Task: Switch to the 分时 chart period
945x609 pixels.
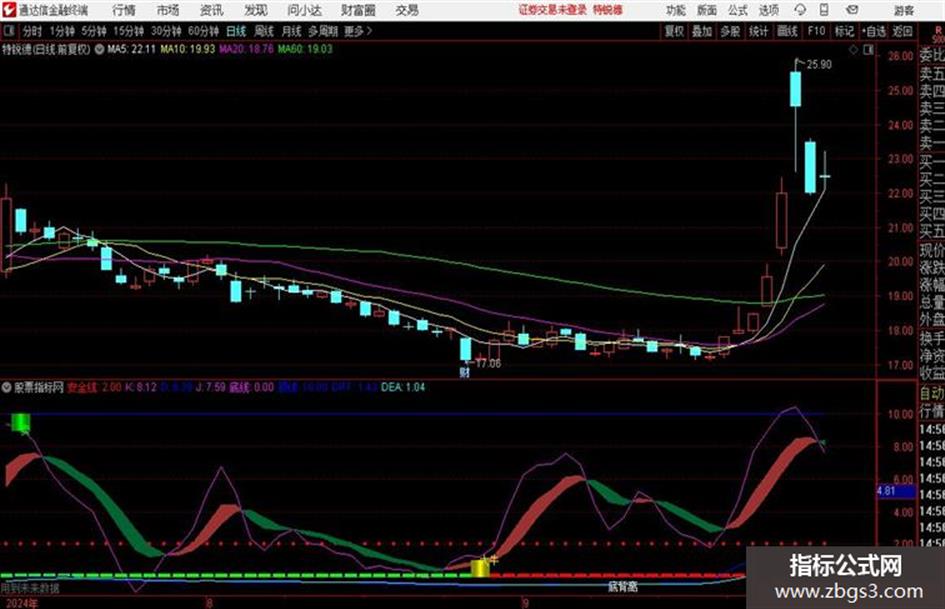Action: (x=33, y=31)
